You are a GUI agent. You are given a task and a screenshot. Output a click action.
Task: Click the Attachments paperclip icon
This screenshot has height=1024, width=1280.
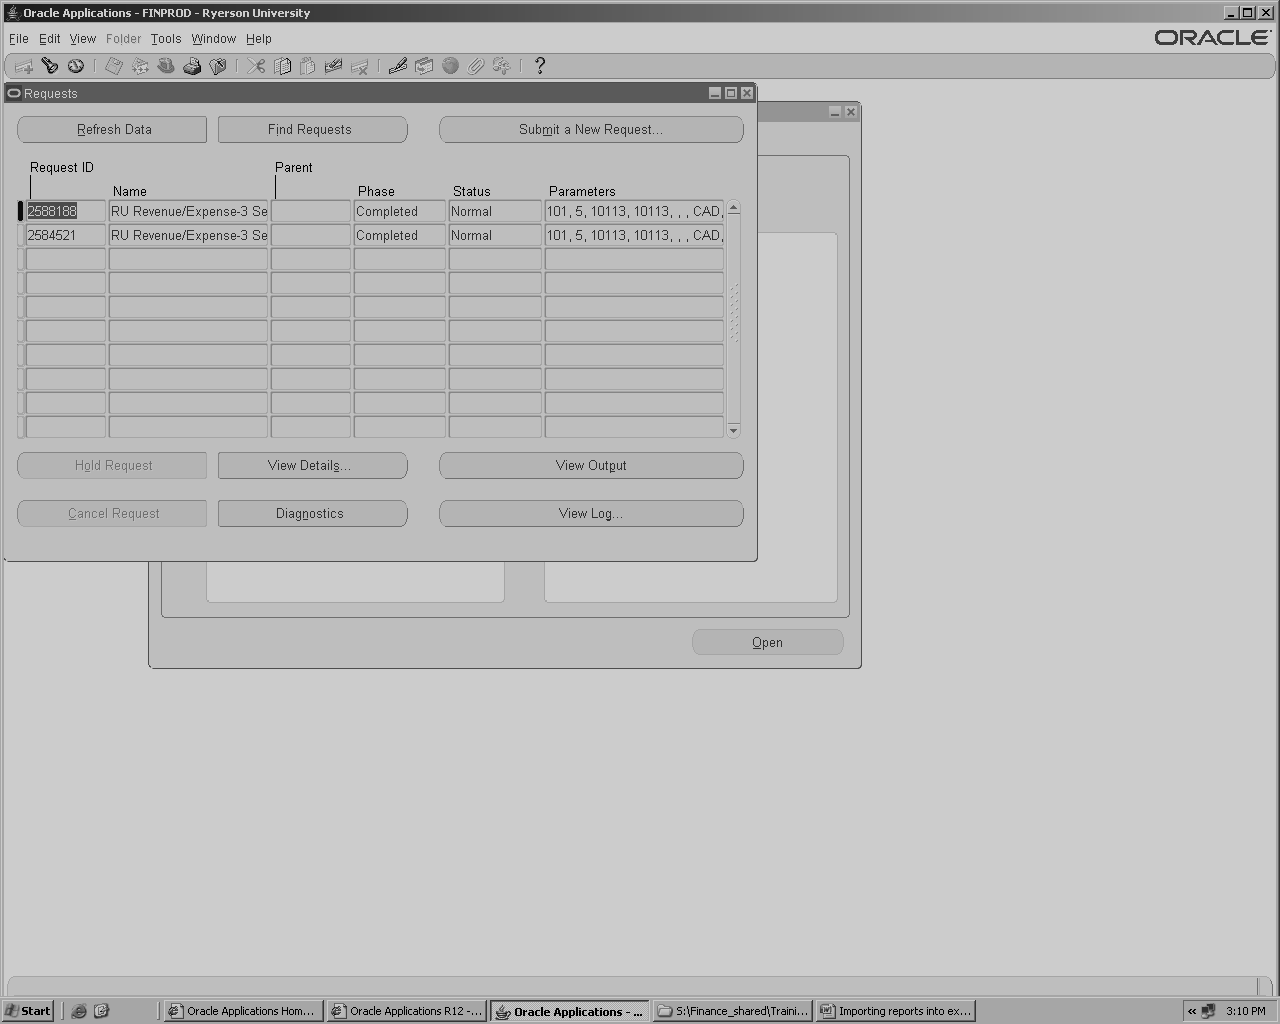pyautogui.click(x=476, y=66)
